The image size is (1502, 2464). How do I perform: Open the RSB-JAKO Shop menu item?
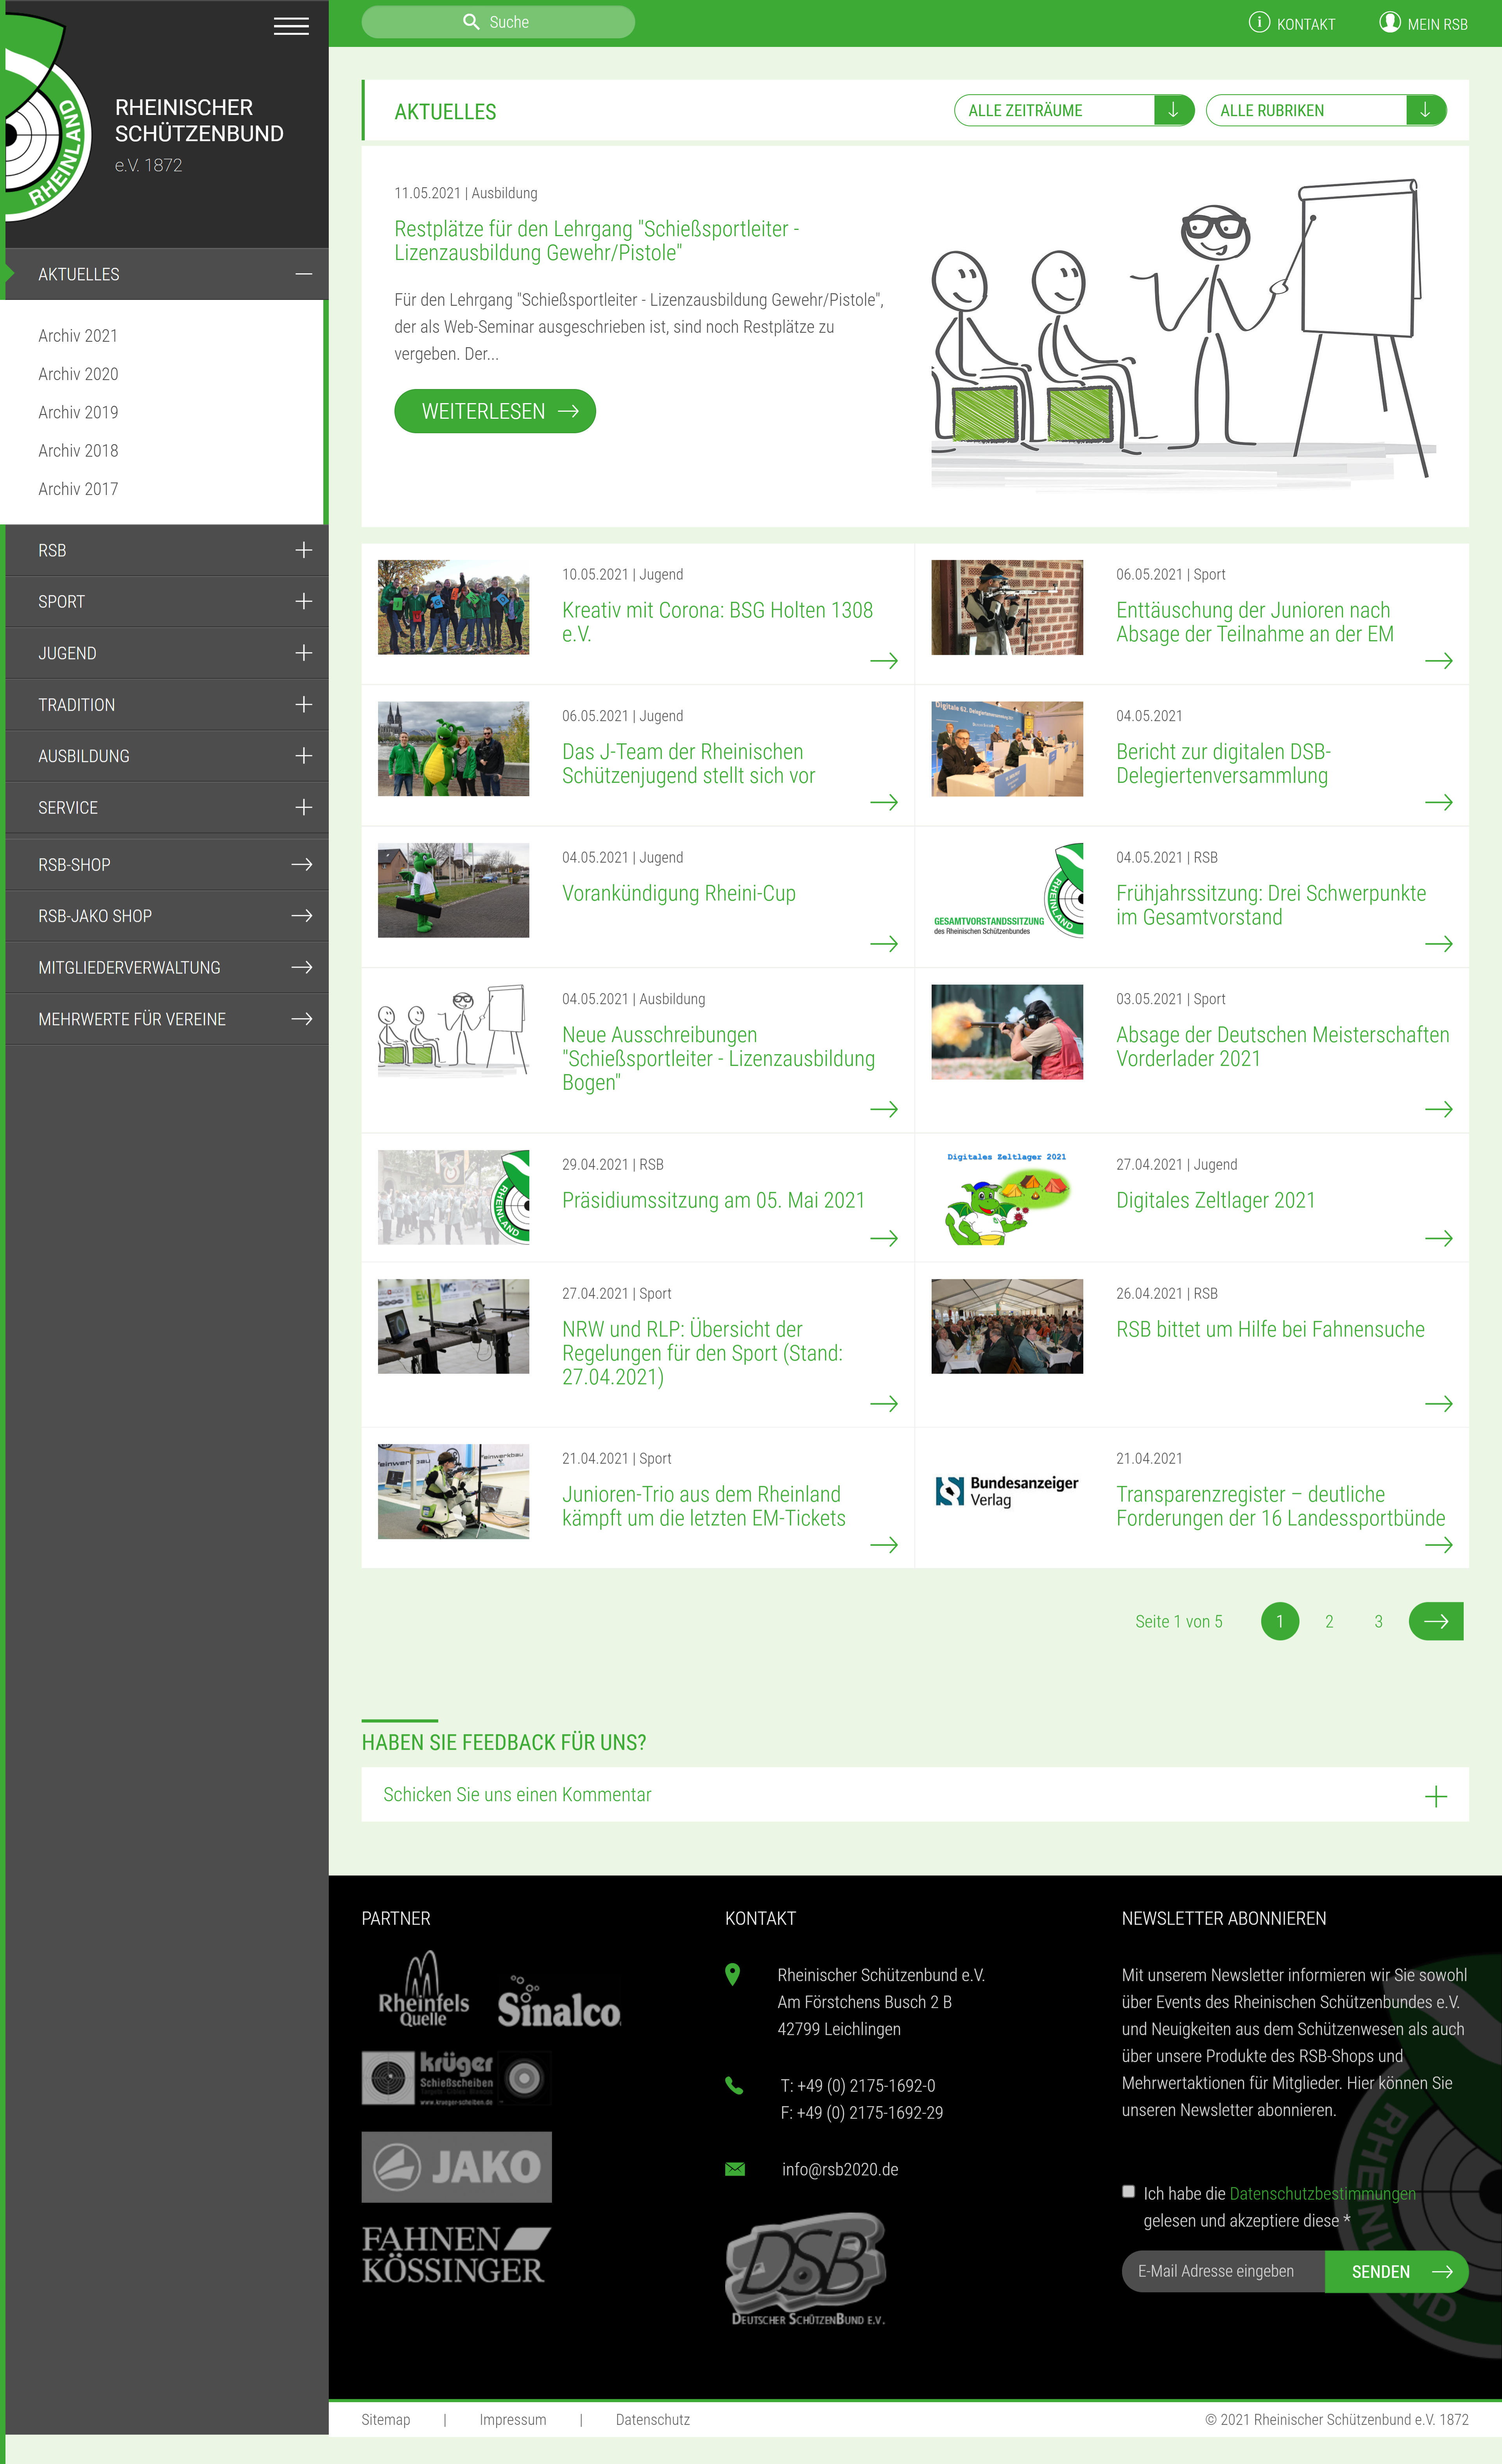pos(167,916)
